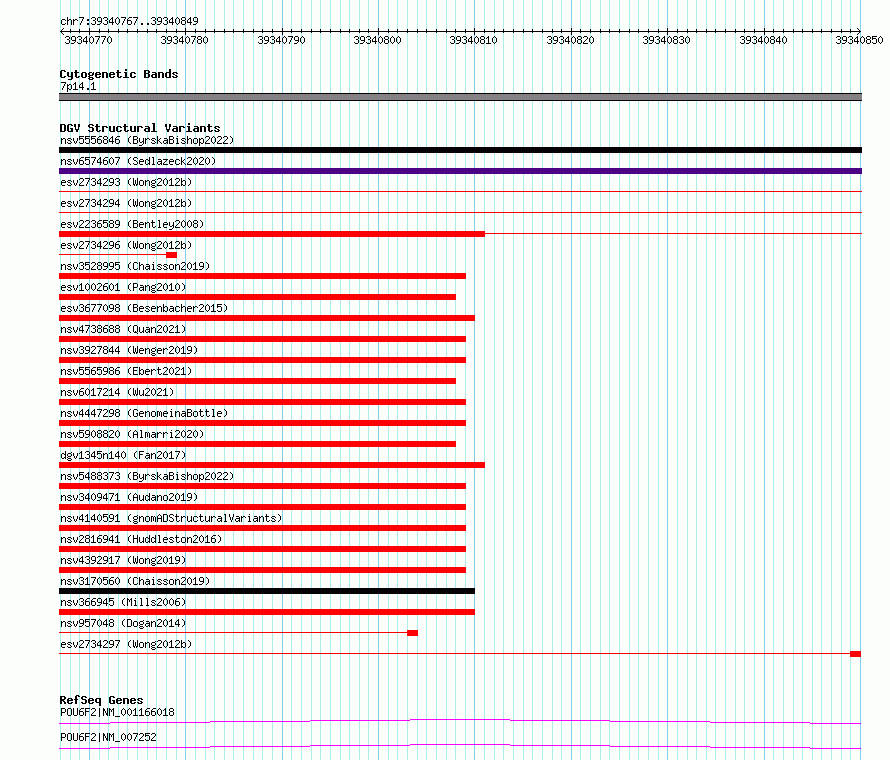Select the red nsv5565986 variant bar
890x760 pixels.
pyautogui.click(x=257, y=381)
